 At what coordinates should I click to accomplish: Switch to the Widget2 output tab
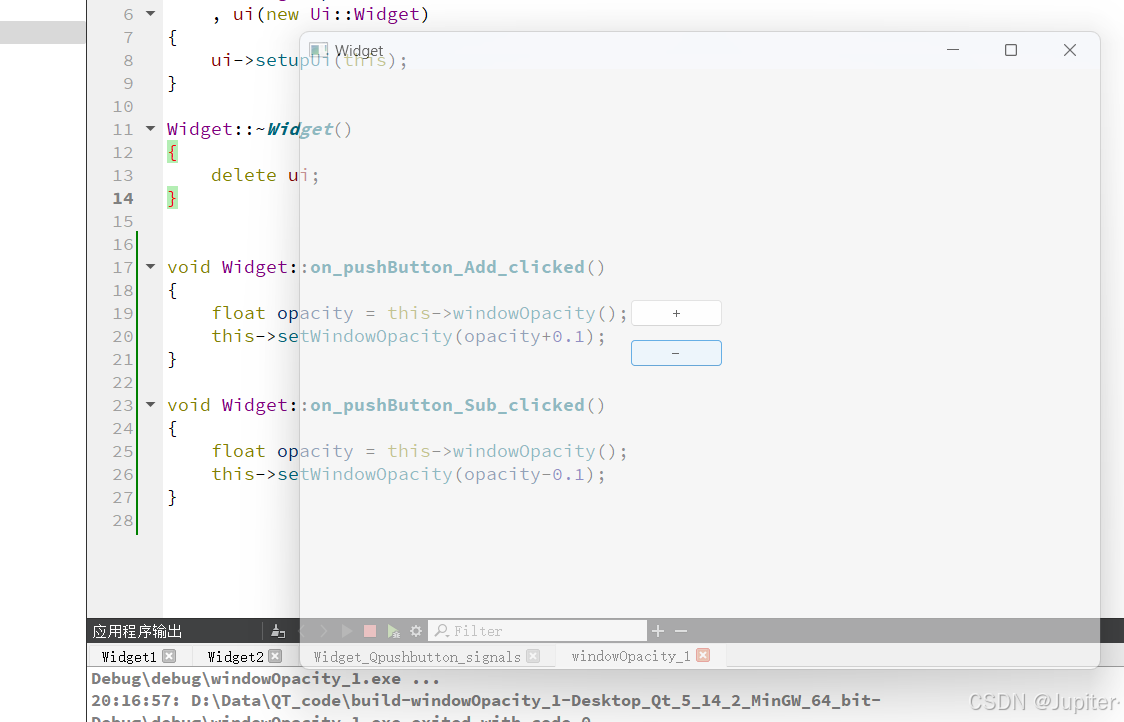pyautogui.click(x=235, y=657)
